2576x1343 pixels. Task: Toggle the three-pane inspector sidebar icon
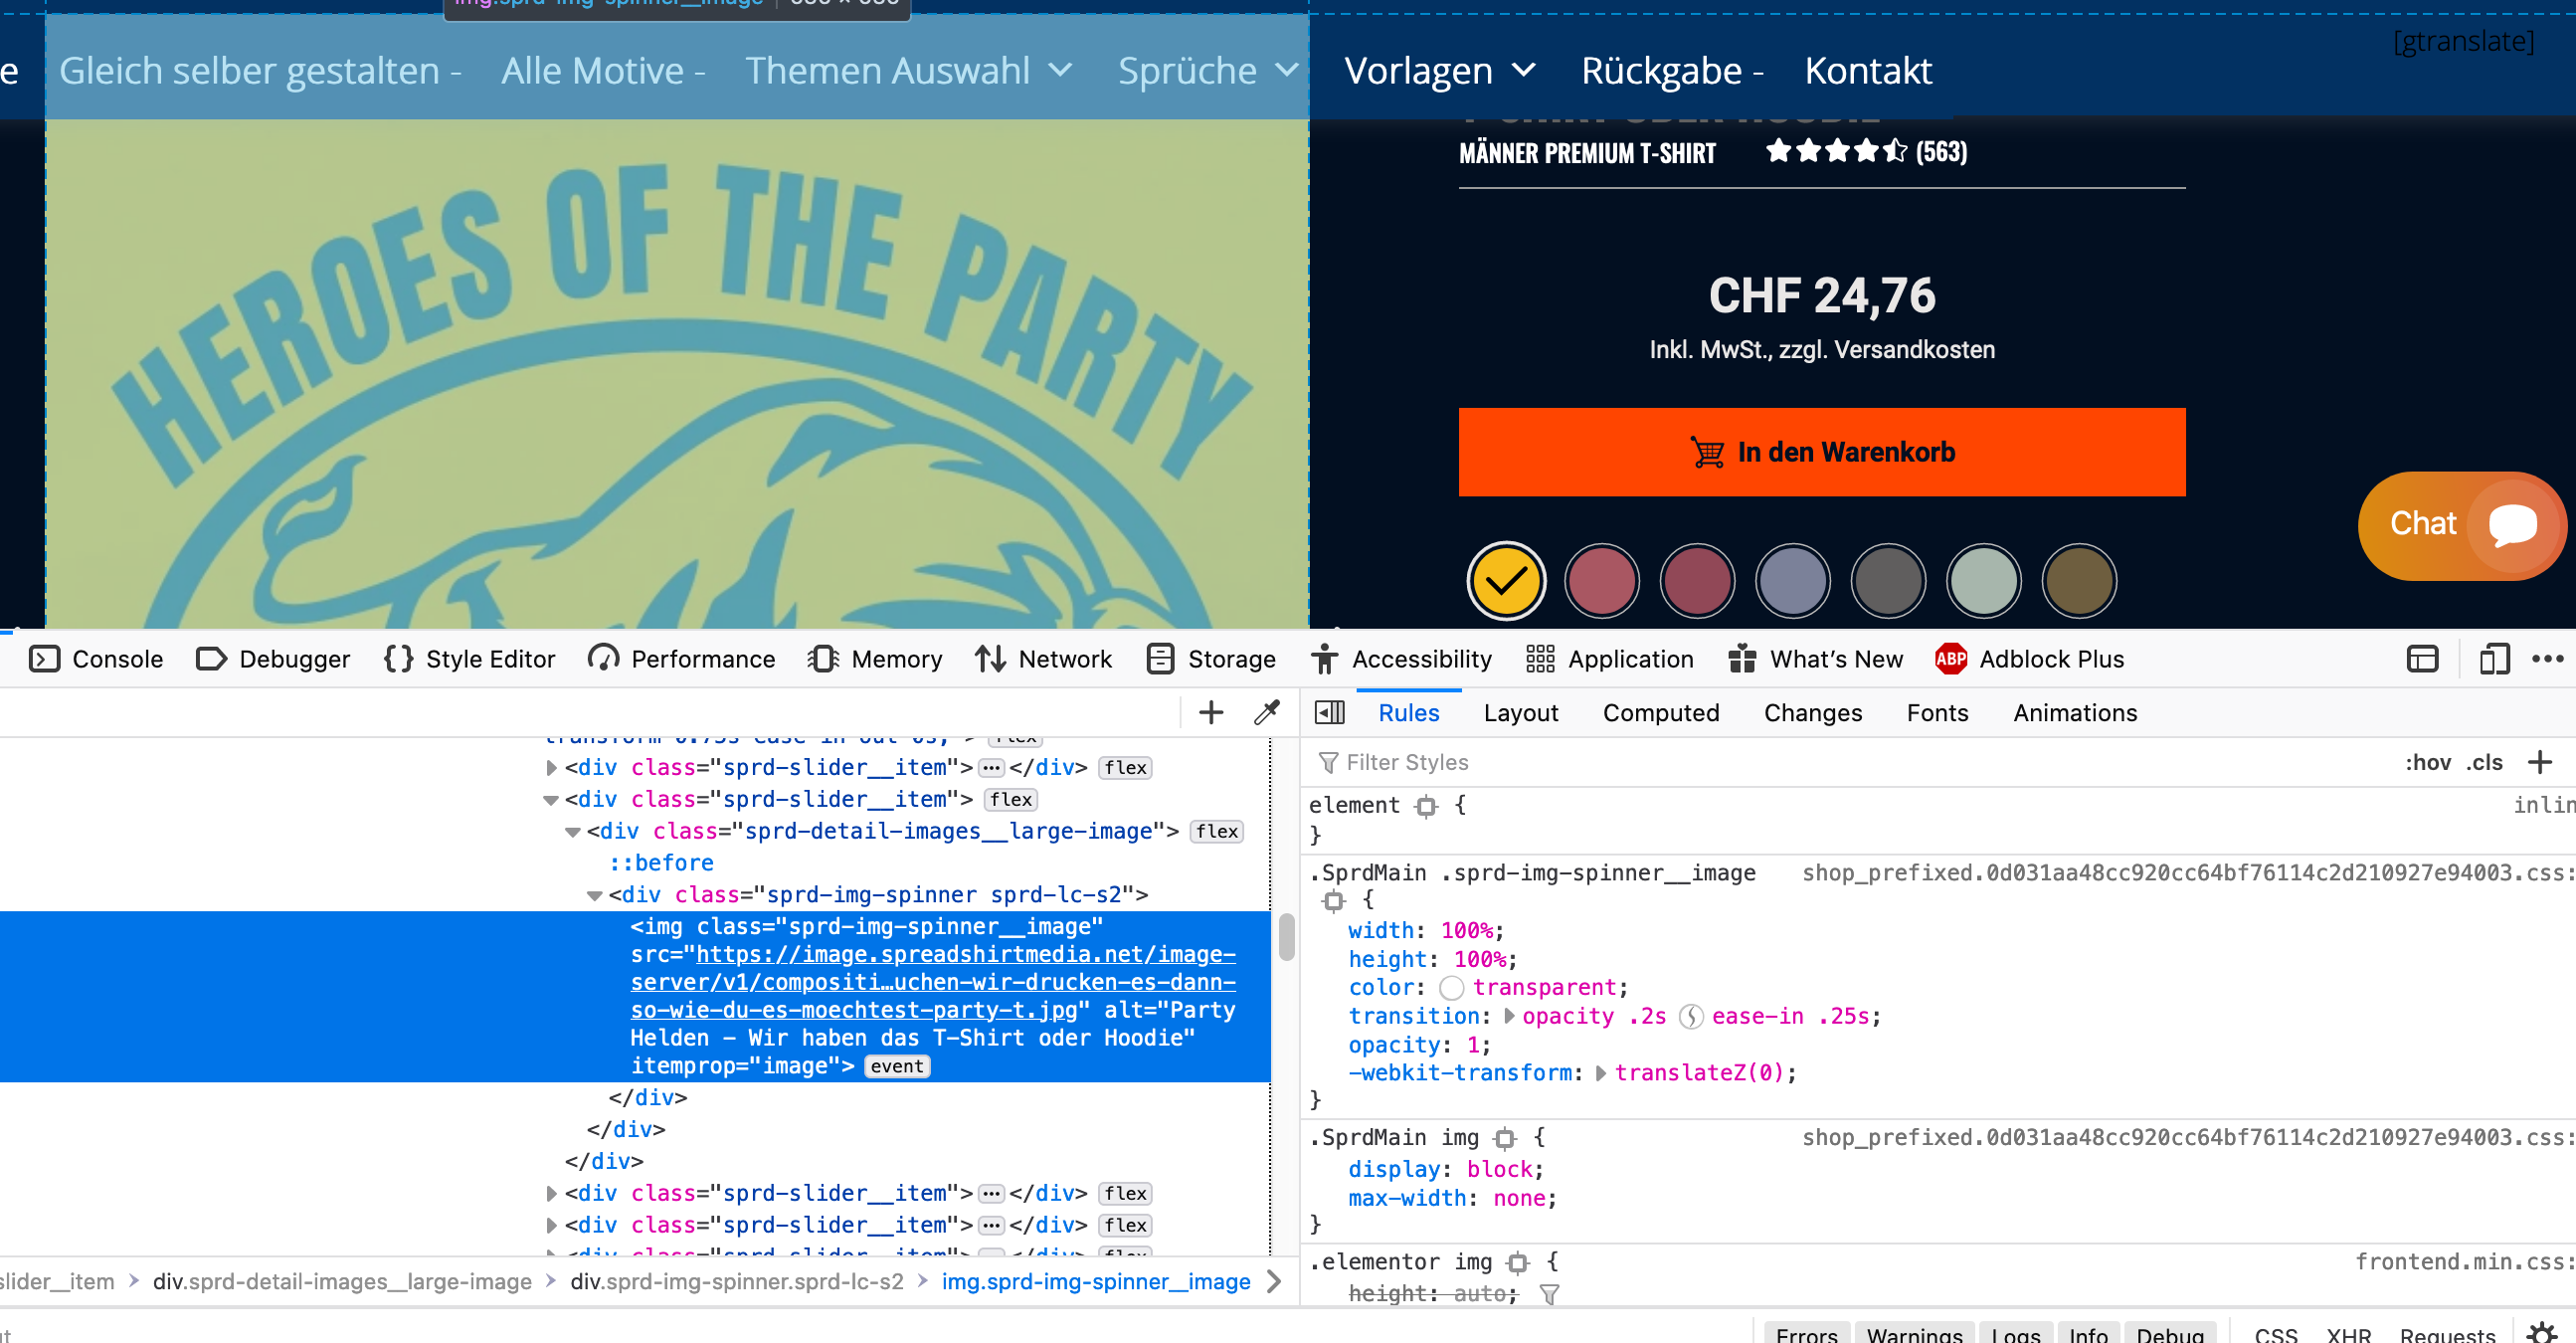click(1329, 712)
